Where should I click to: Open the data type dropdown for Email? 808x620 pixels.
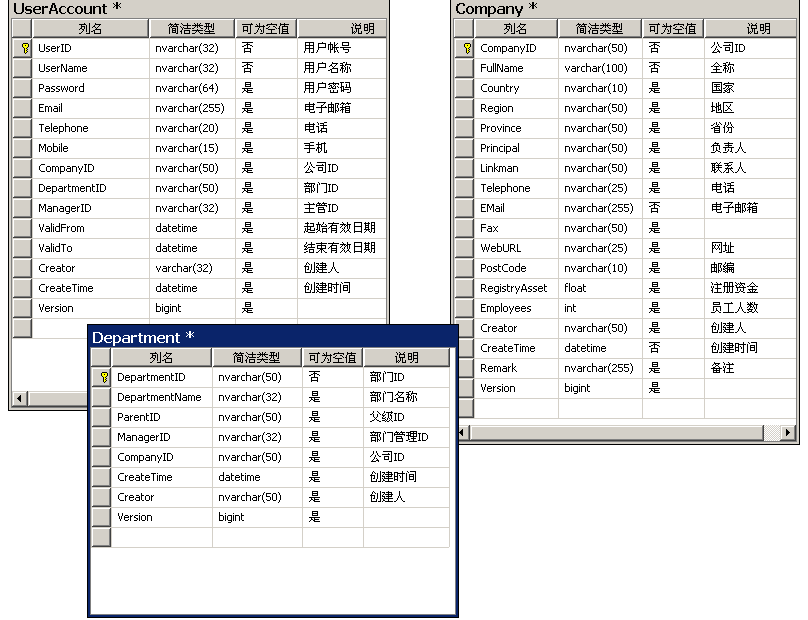pyautogui.click(x=193, y=108)
